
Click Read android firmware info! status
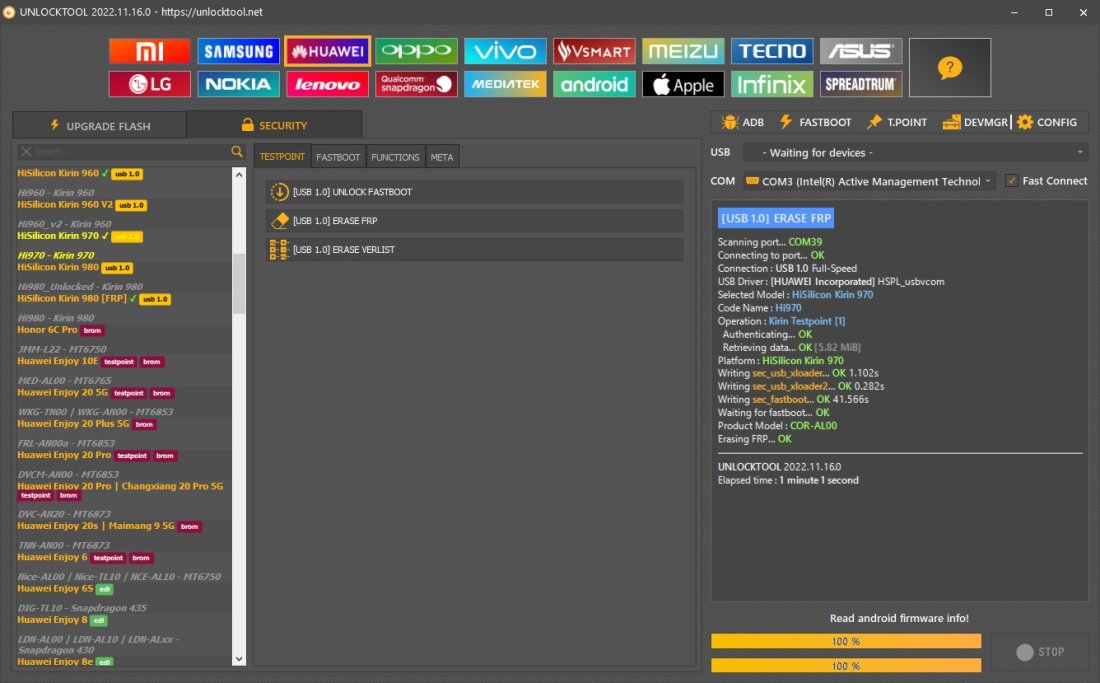[x=899, y=618]
